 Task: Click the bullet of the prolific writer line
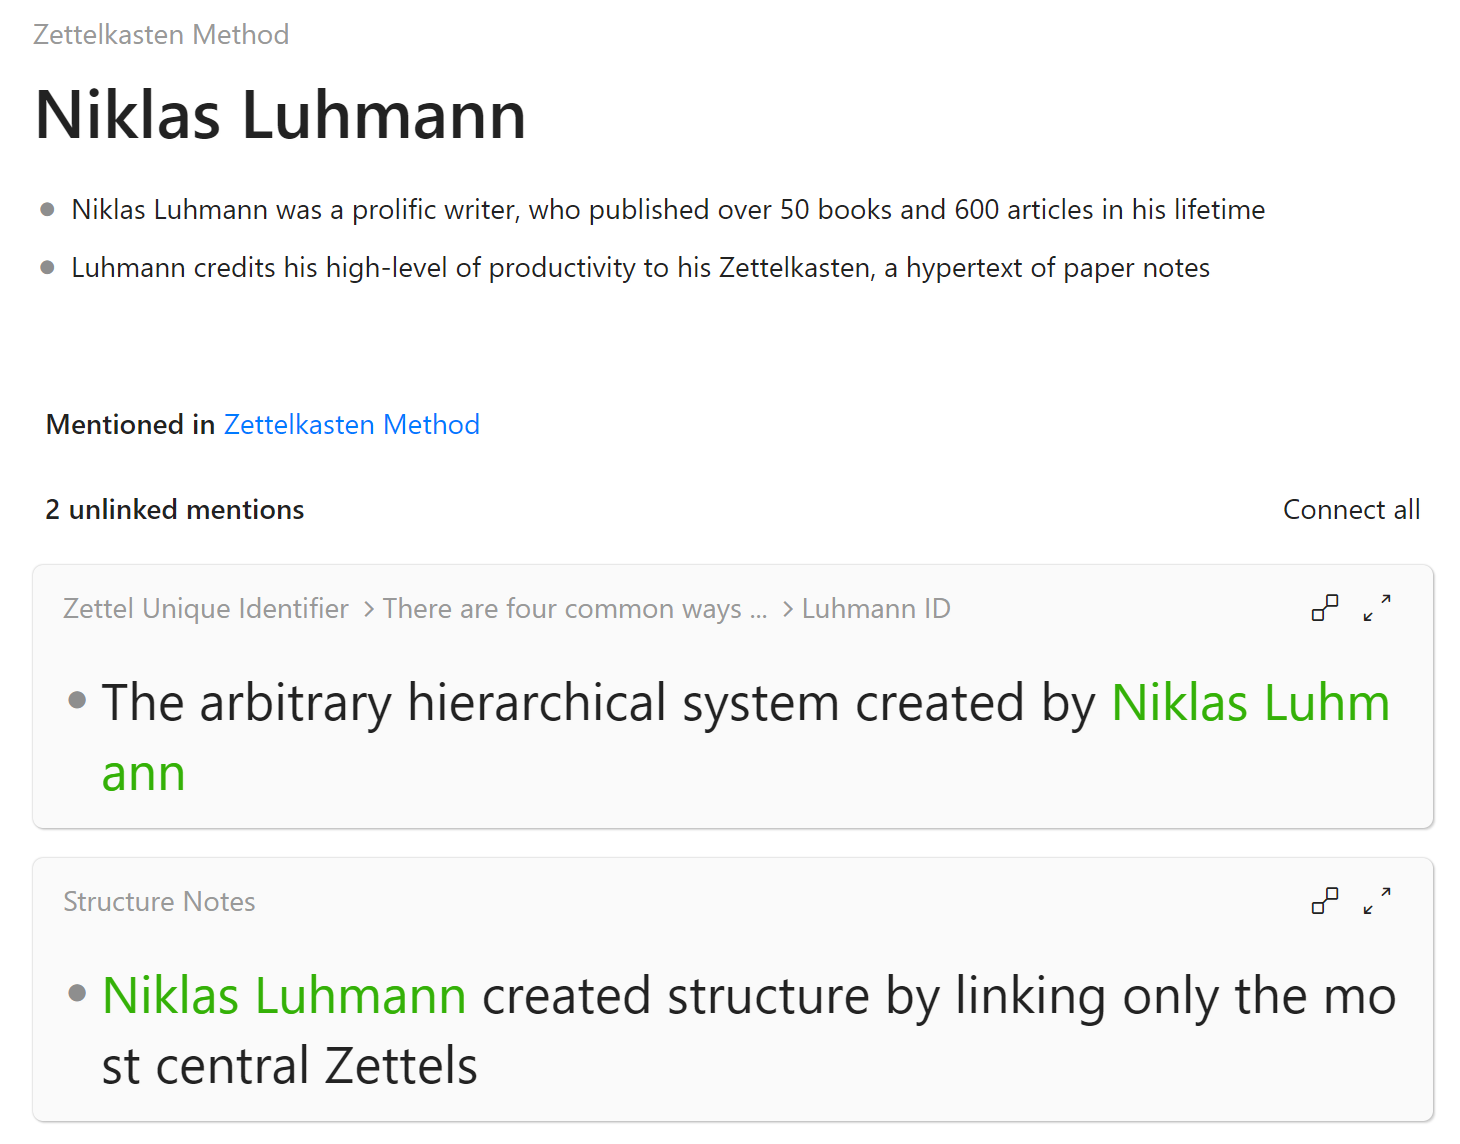point(47,210)
